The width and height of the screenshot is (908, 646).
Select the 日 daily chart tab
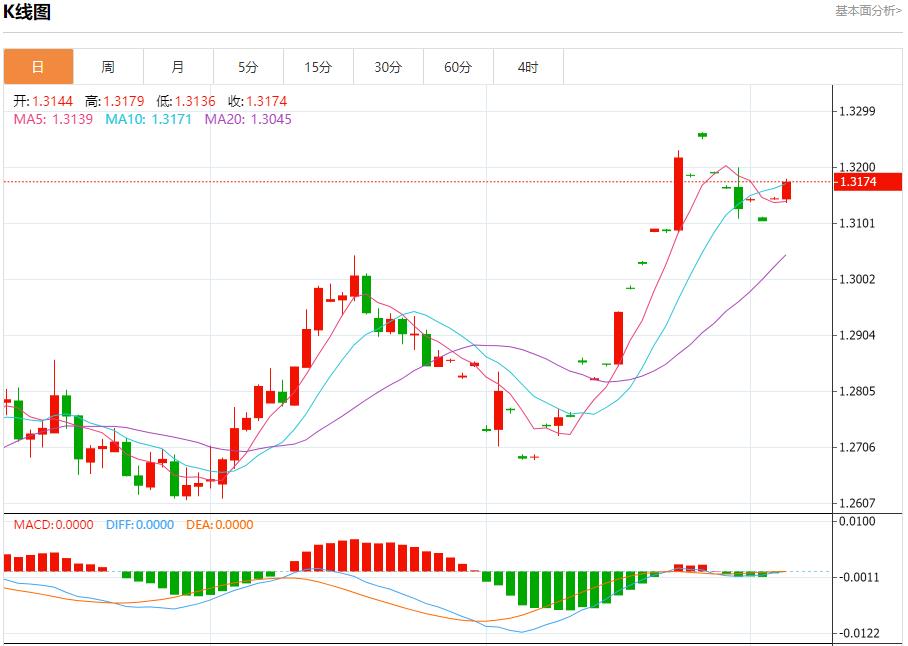click(x=38, y=67)
